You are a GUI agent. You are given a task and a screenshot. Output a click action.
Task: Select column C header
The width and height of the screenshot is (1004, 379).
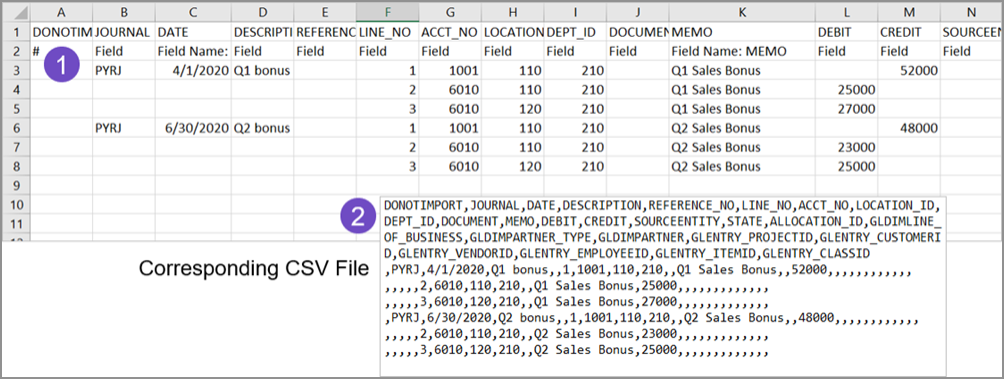pos(193,12)
